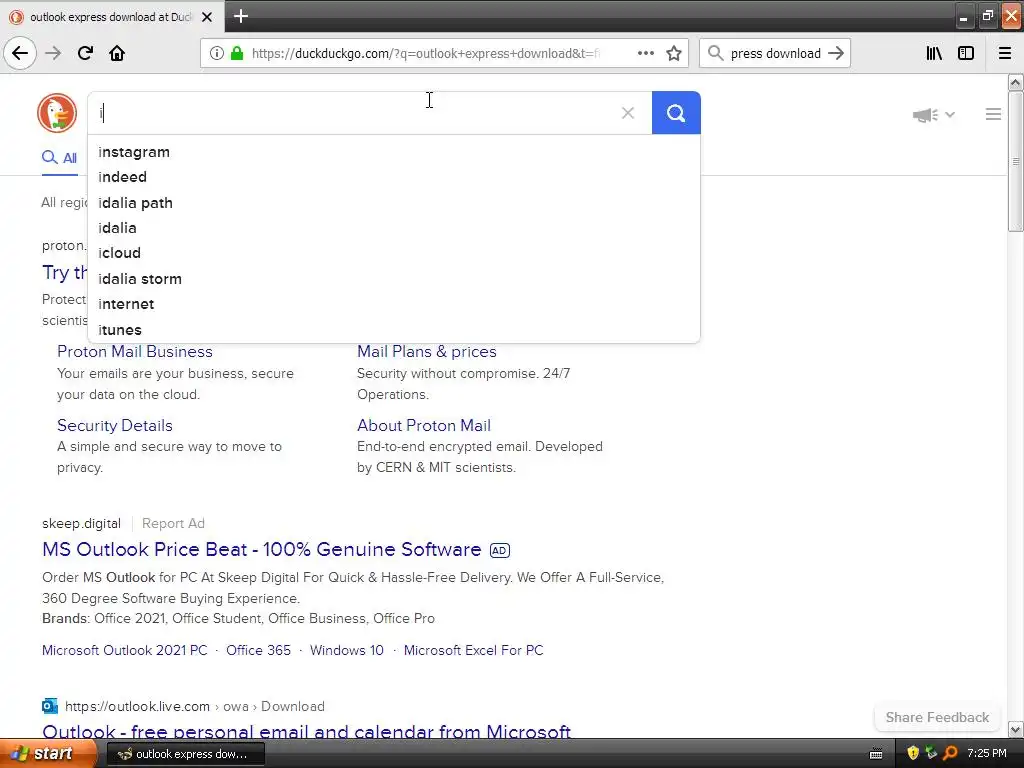The image size is (1024, 768).
Task: Click the vertical scrollbar thumb
Action: coord(1015,161)
